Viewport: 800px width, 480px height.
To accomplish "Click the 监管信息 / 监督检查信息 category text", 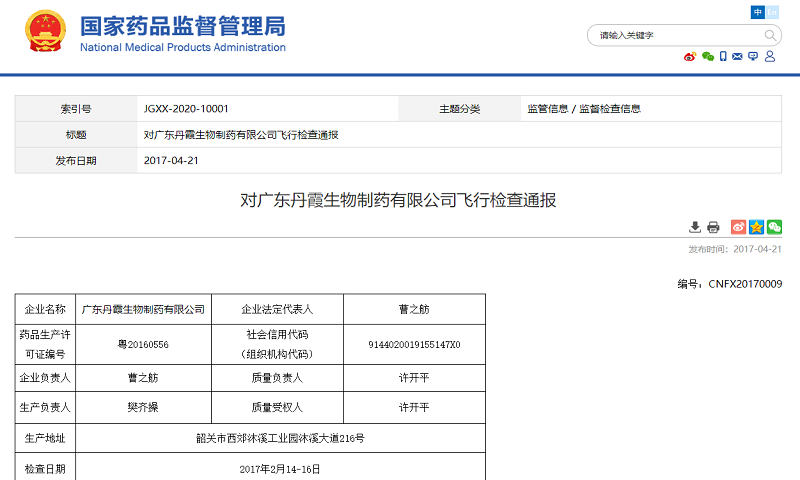I will click(x=584, y=109).
